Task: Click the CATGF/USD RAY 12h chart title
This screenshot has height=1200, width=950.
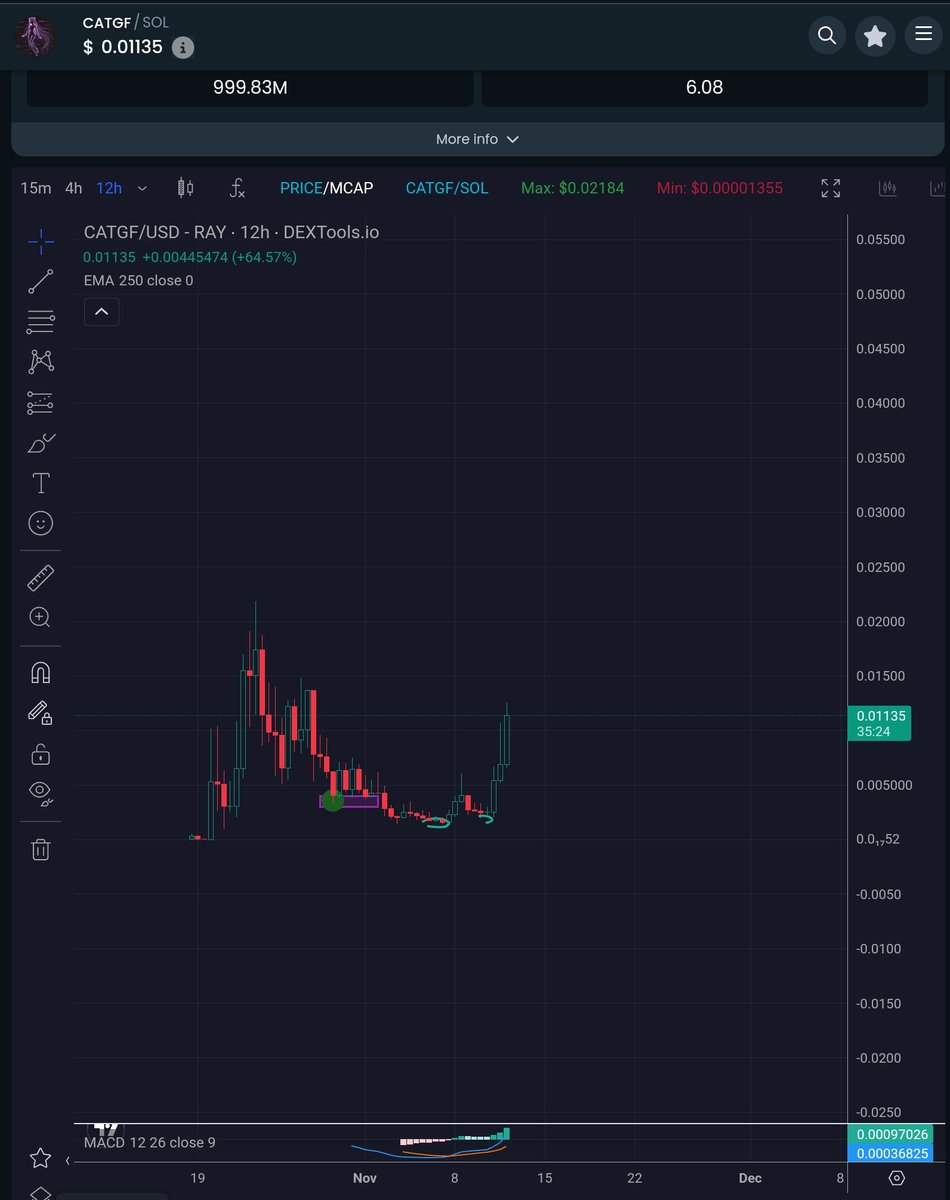Action: (x=231, y=232)
